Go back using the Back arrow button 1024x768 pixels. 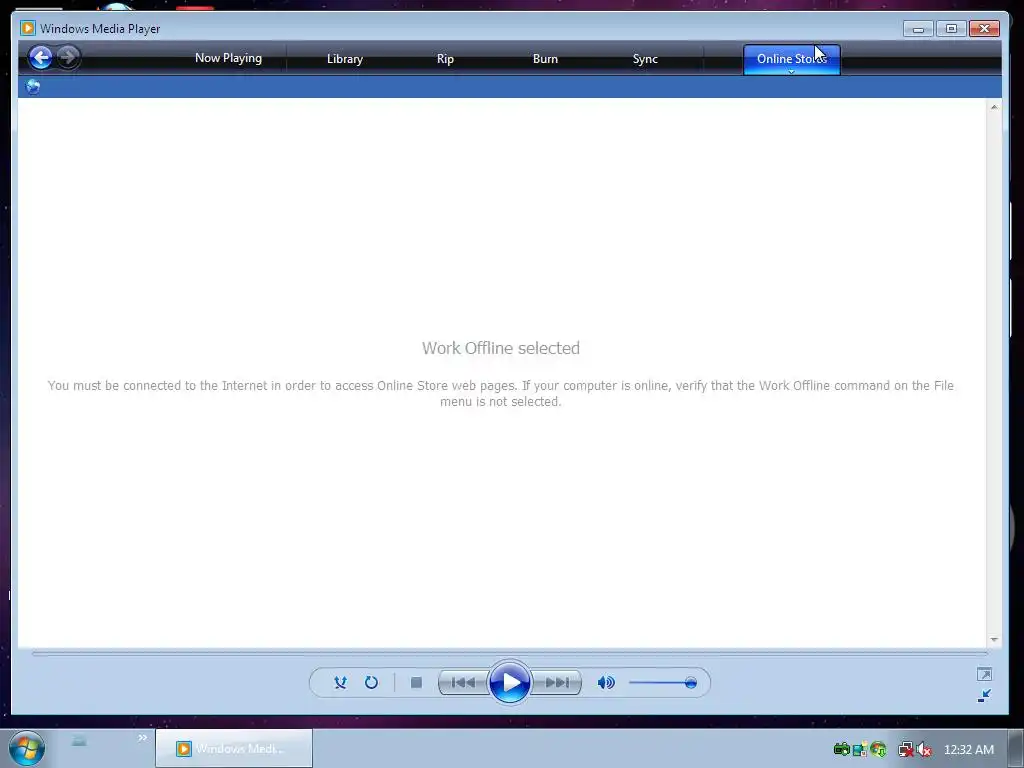tap(40, 57)
